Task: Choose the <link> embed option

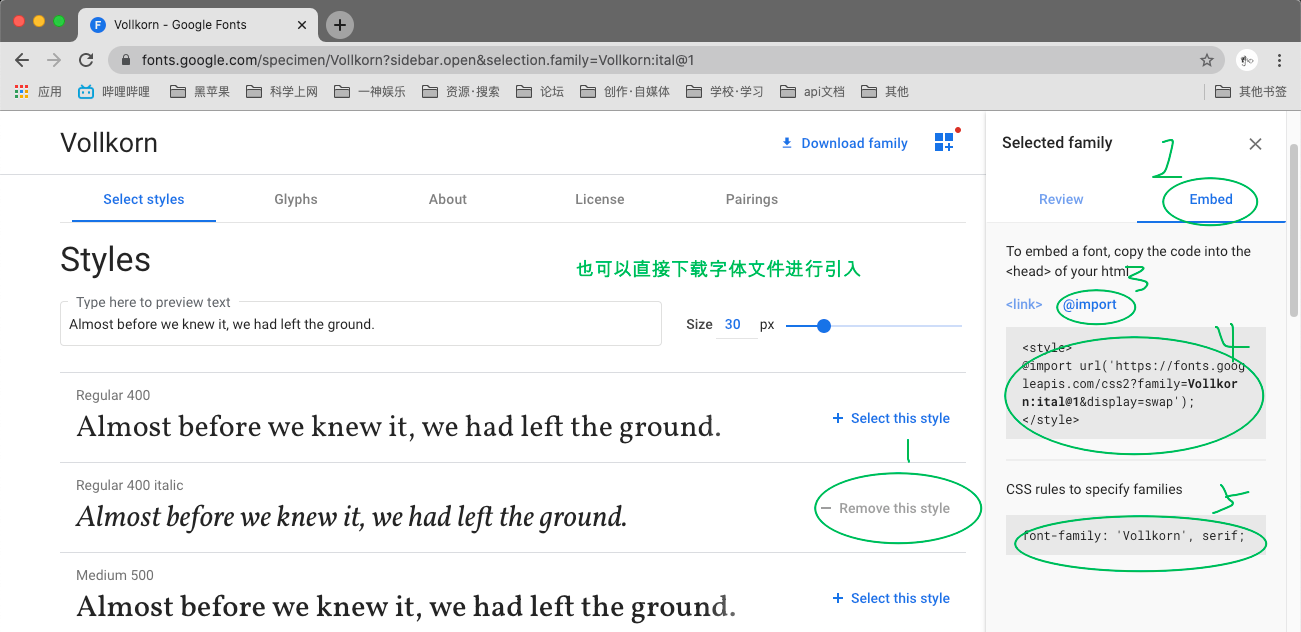Action: [1024, 304]
